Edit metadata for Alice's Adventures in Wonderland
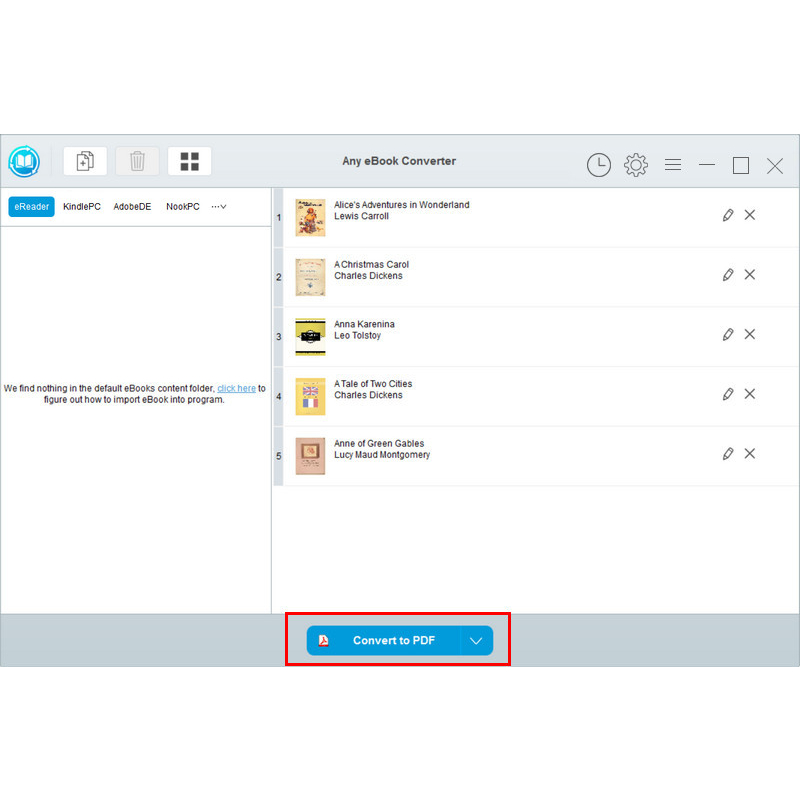The width and height of the screenshot is (800, 800). [x=728, y=215]
